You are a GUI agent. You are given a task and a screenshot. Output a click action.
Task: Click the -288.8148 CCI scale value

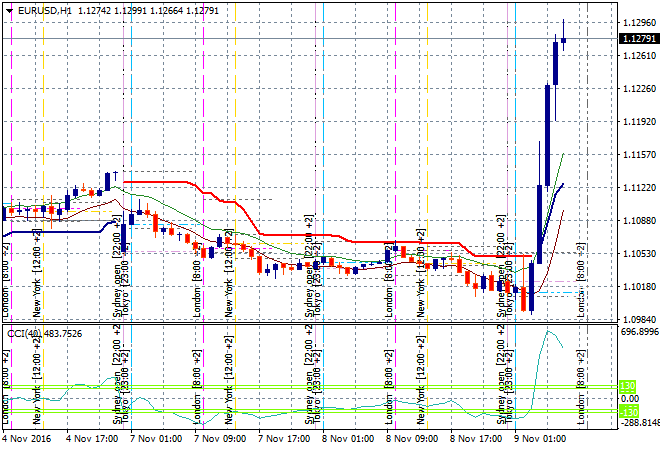click(638, 424)
